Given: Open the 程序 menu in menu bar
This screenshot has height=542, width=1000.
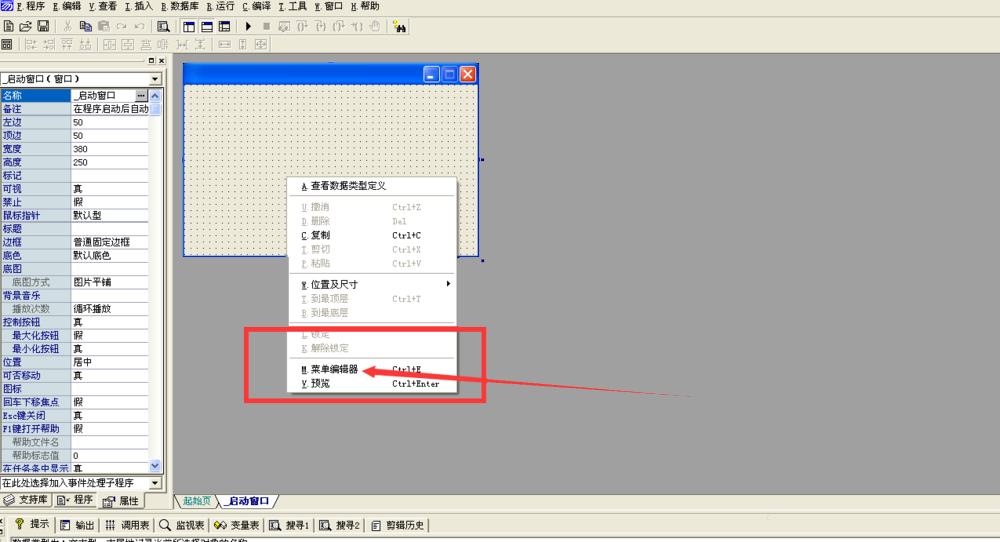Looking at the screenshot, I should coord(31,6).
